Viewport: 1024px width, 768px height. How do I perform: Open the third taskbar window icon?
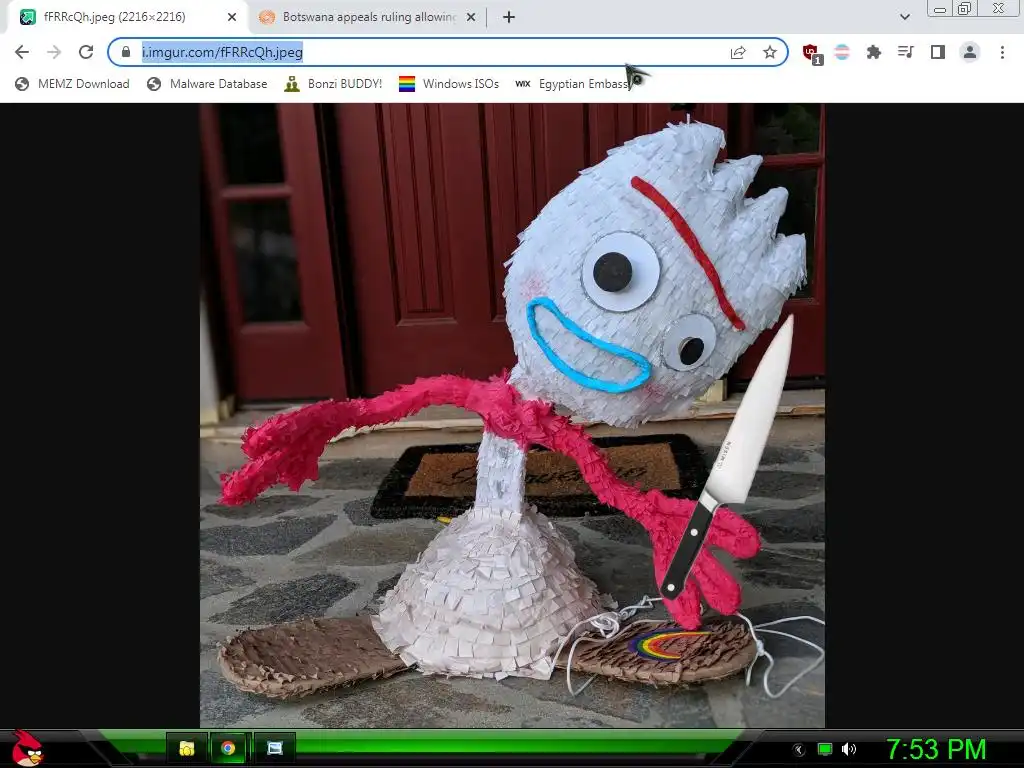click(x=275, y=748)
